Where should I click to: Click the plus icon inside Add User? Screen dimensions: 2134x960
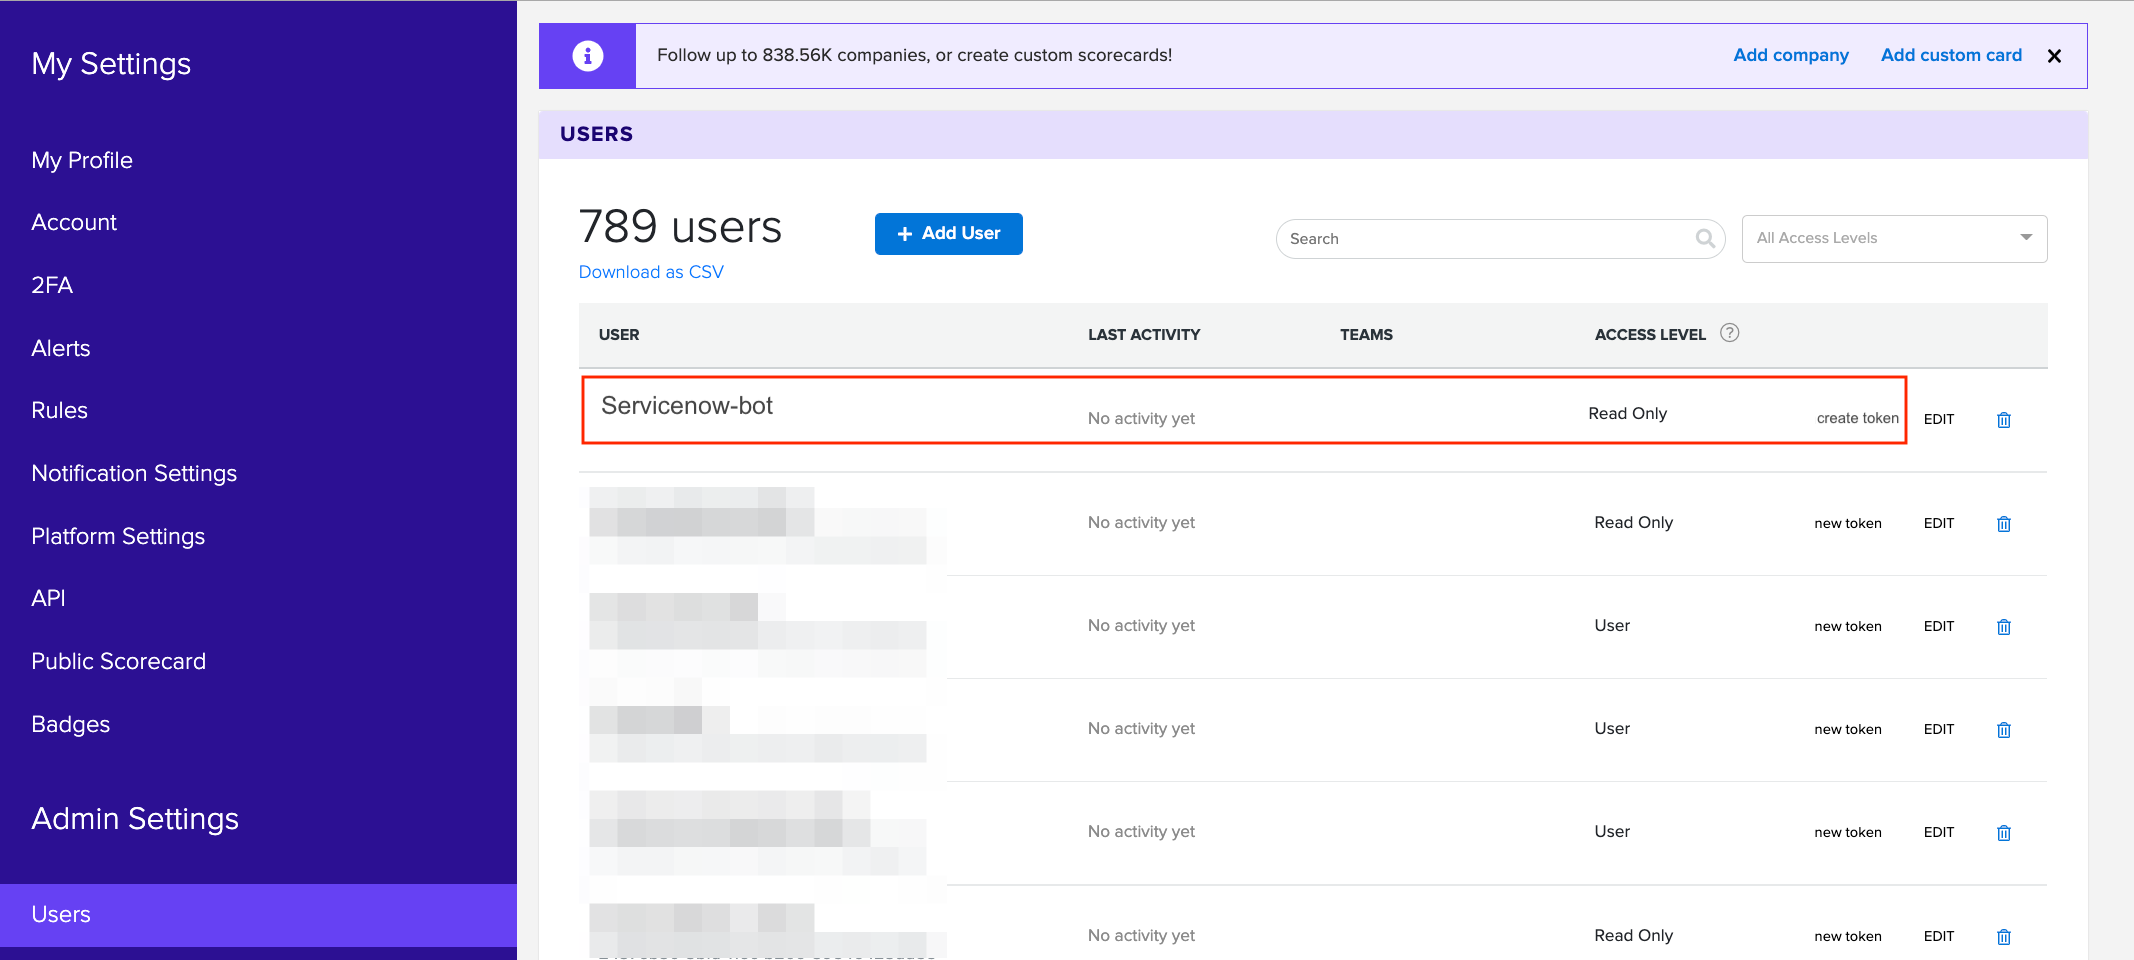coord(905,233)
